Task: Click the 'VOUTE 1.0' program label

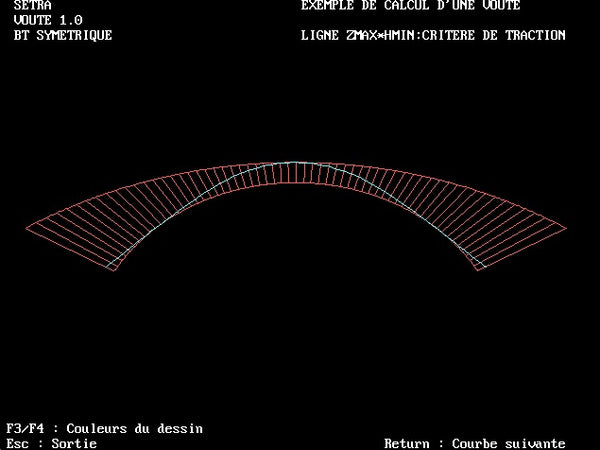Action: pyautogui.click(x=48, y=20)
